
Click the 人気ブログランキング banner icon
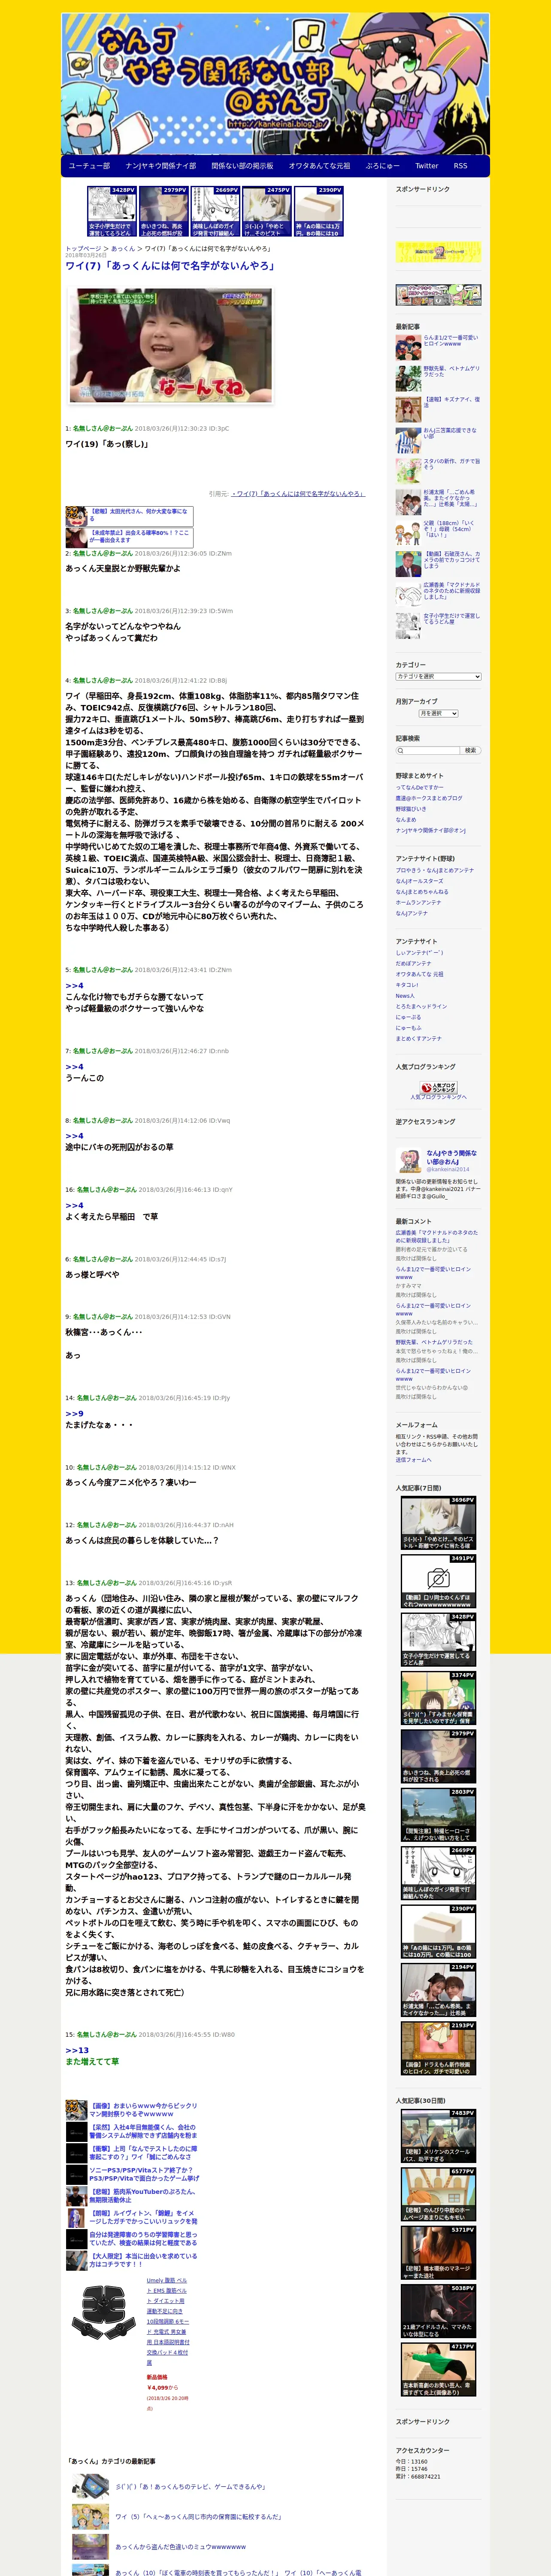(x=438, y=1087)
